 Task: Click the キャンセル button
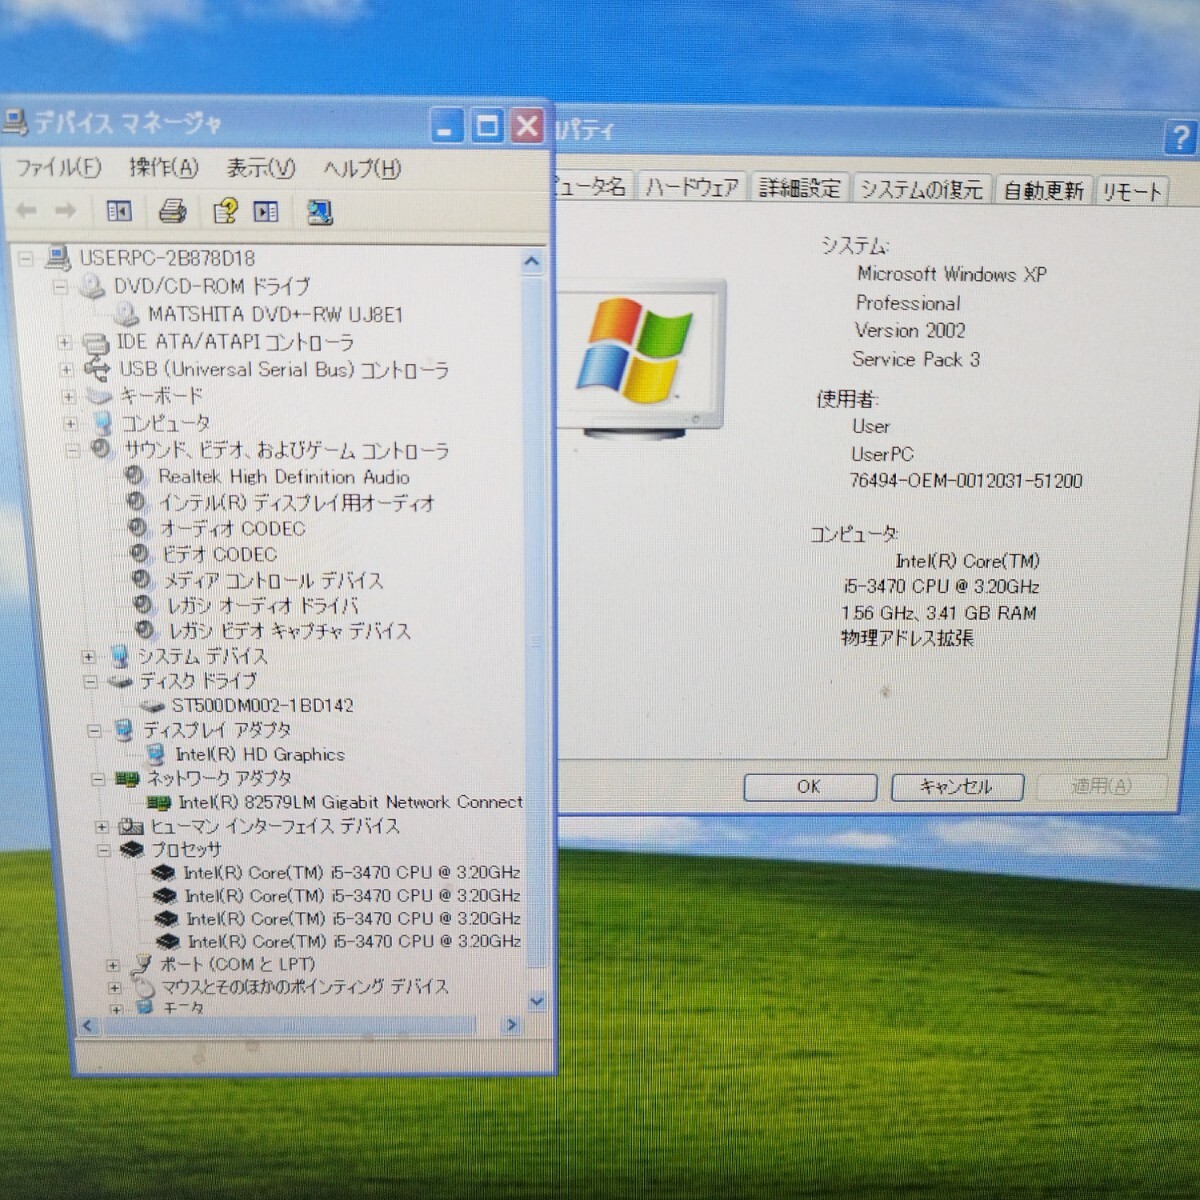(x=956, y=787)
